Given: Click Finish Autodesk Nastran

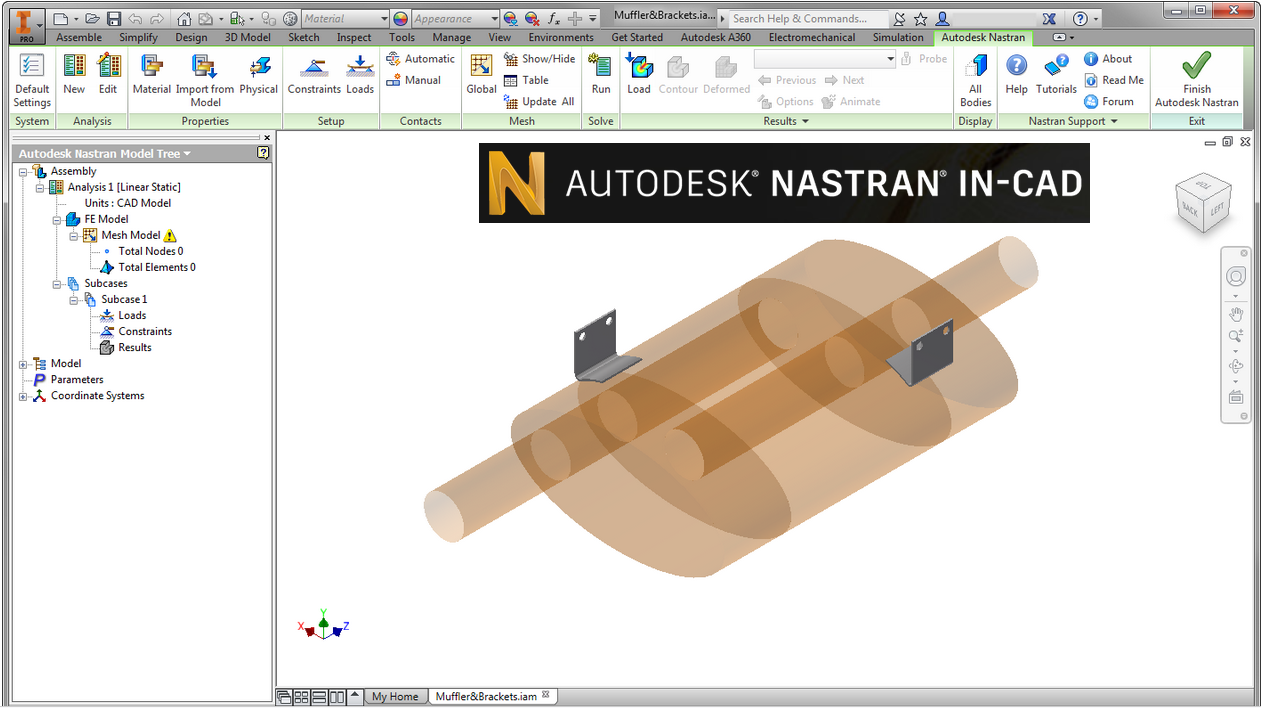Looking at the screenshot, I should pos(1197,80).
